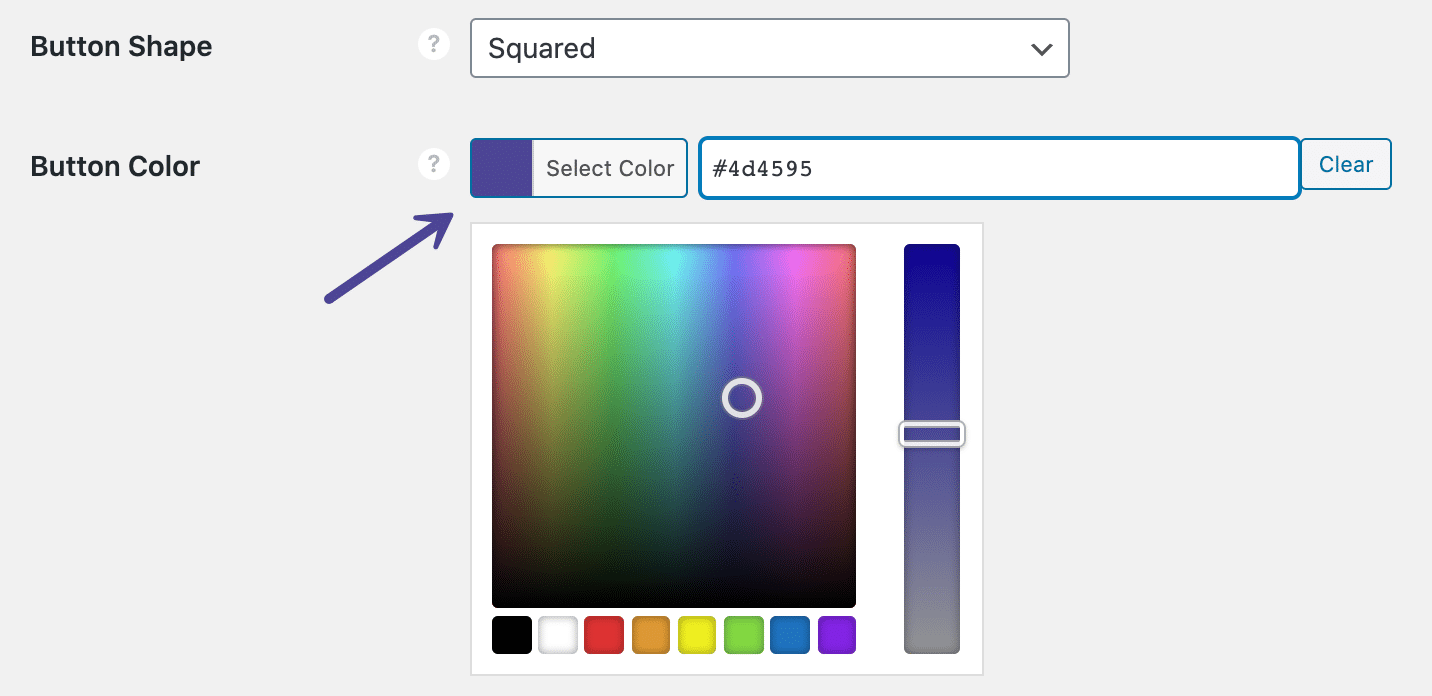Click the Clear button to reset color
The height and width of the screenshot is (696, 1432).
(x=1346, y=163)
